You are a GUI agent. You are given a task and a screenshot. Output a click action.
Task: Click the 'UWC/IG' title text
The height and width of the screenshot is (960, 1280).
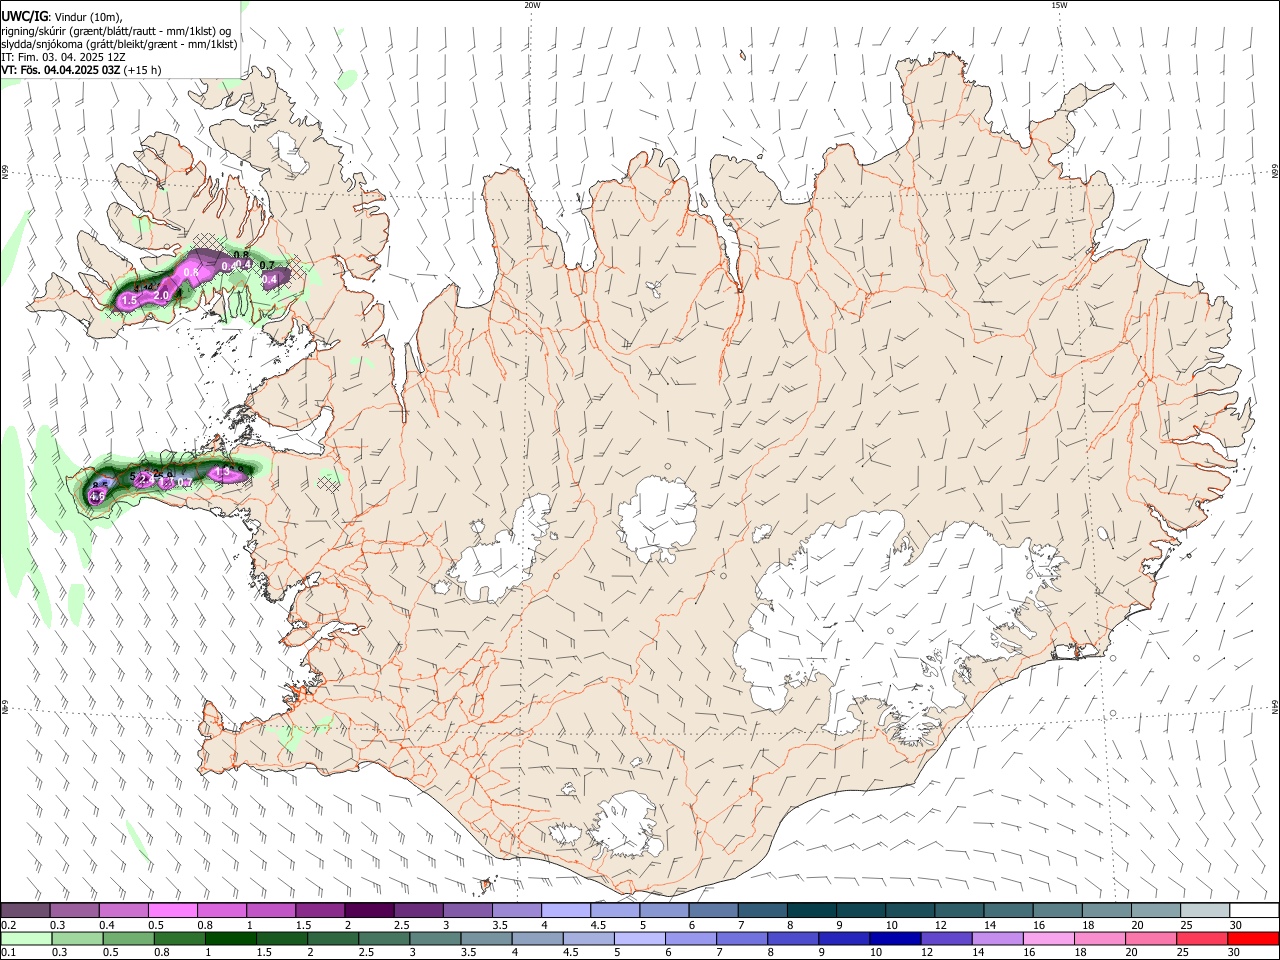[23, 16]
